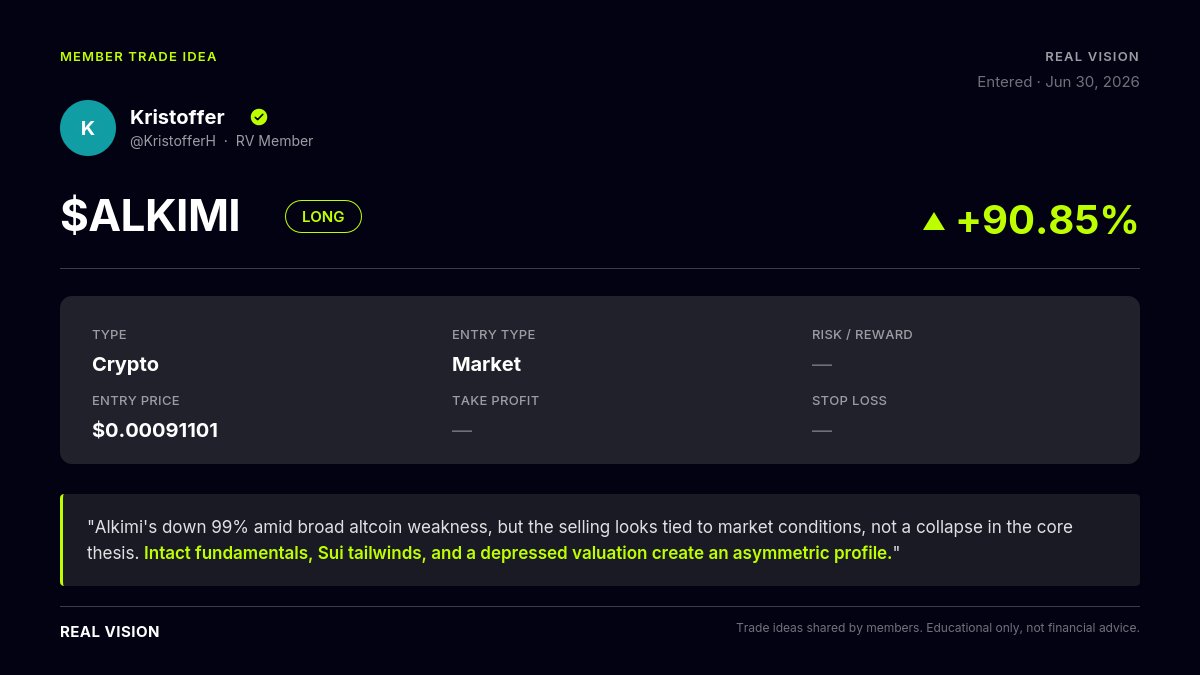Click the Take Profit dash value

tap(462, 431)
